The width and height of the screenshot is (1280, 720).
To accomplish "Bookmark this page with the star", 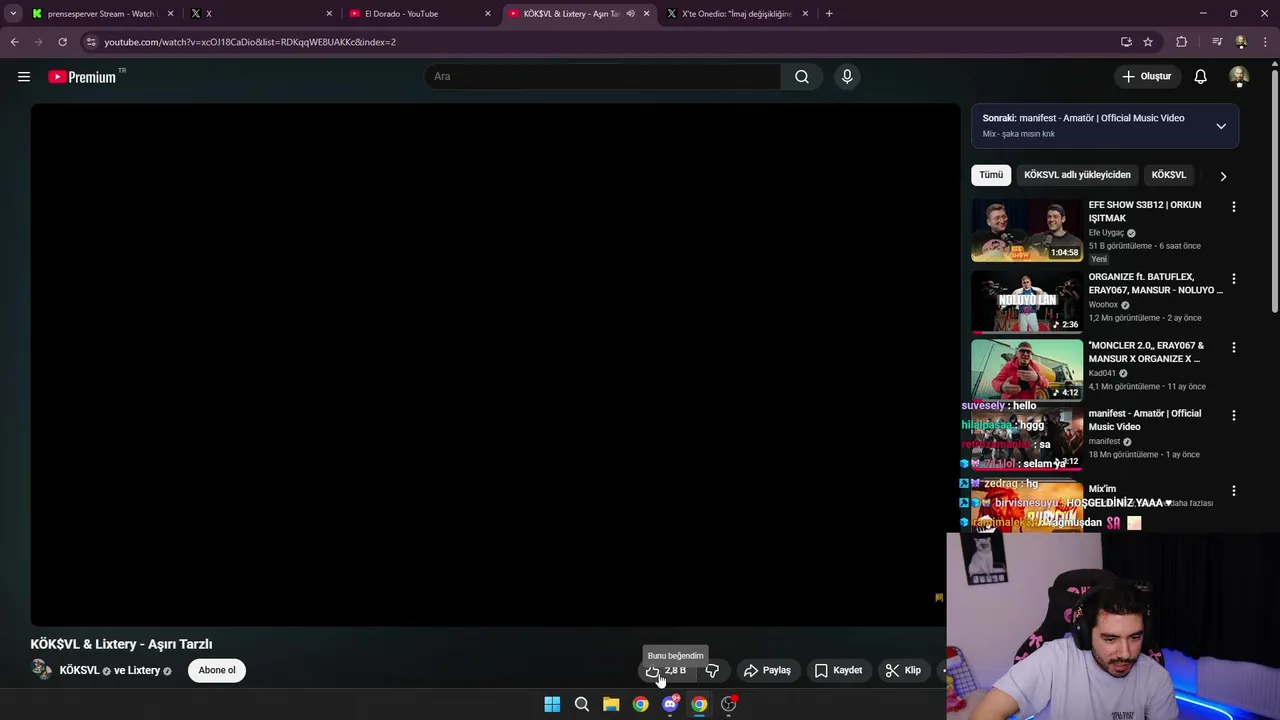I will 1148,42.
